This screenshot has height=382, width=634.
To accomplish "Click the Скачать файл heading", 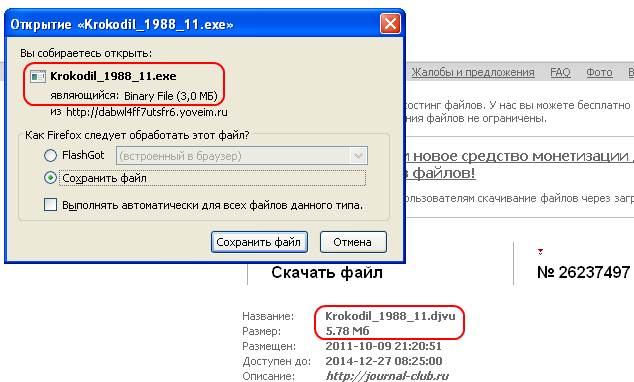I will tap(327, 272).
